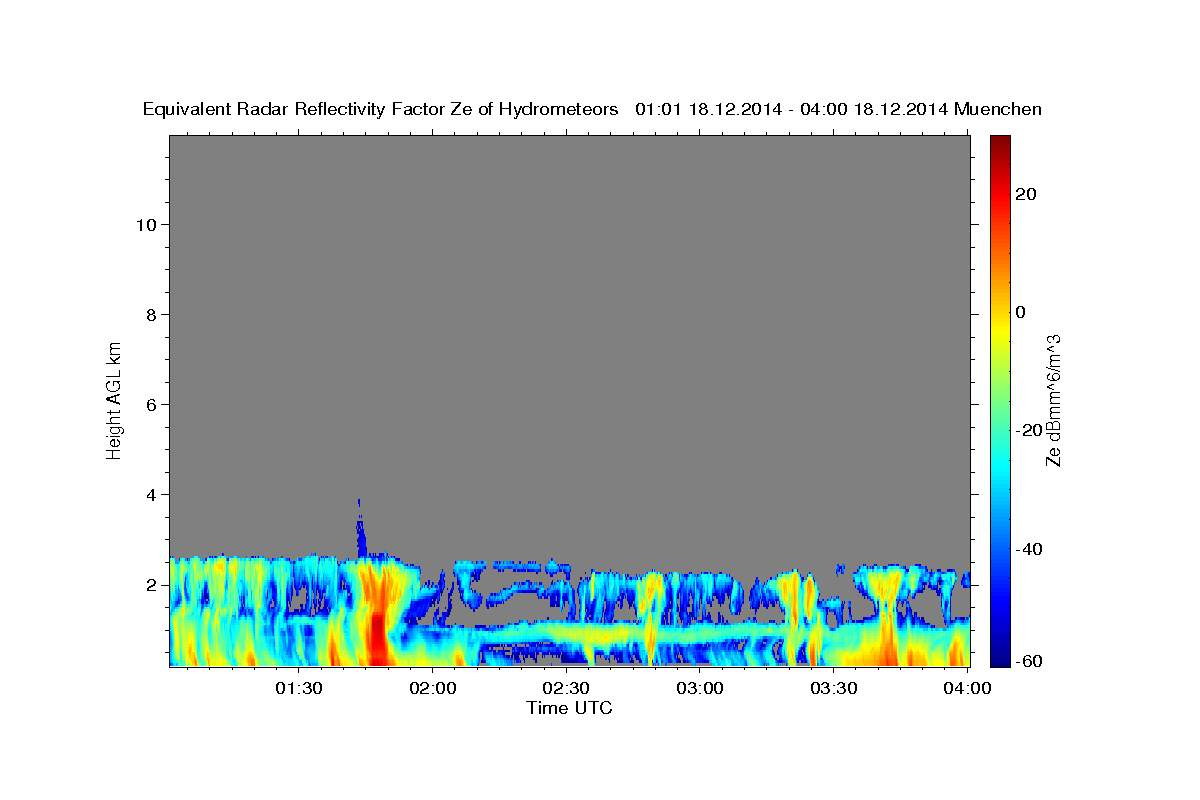
Task: Click the station name 'Muenchen' in the title
Action: click(998, 109)
